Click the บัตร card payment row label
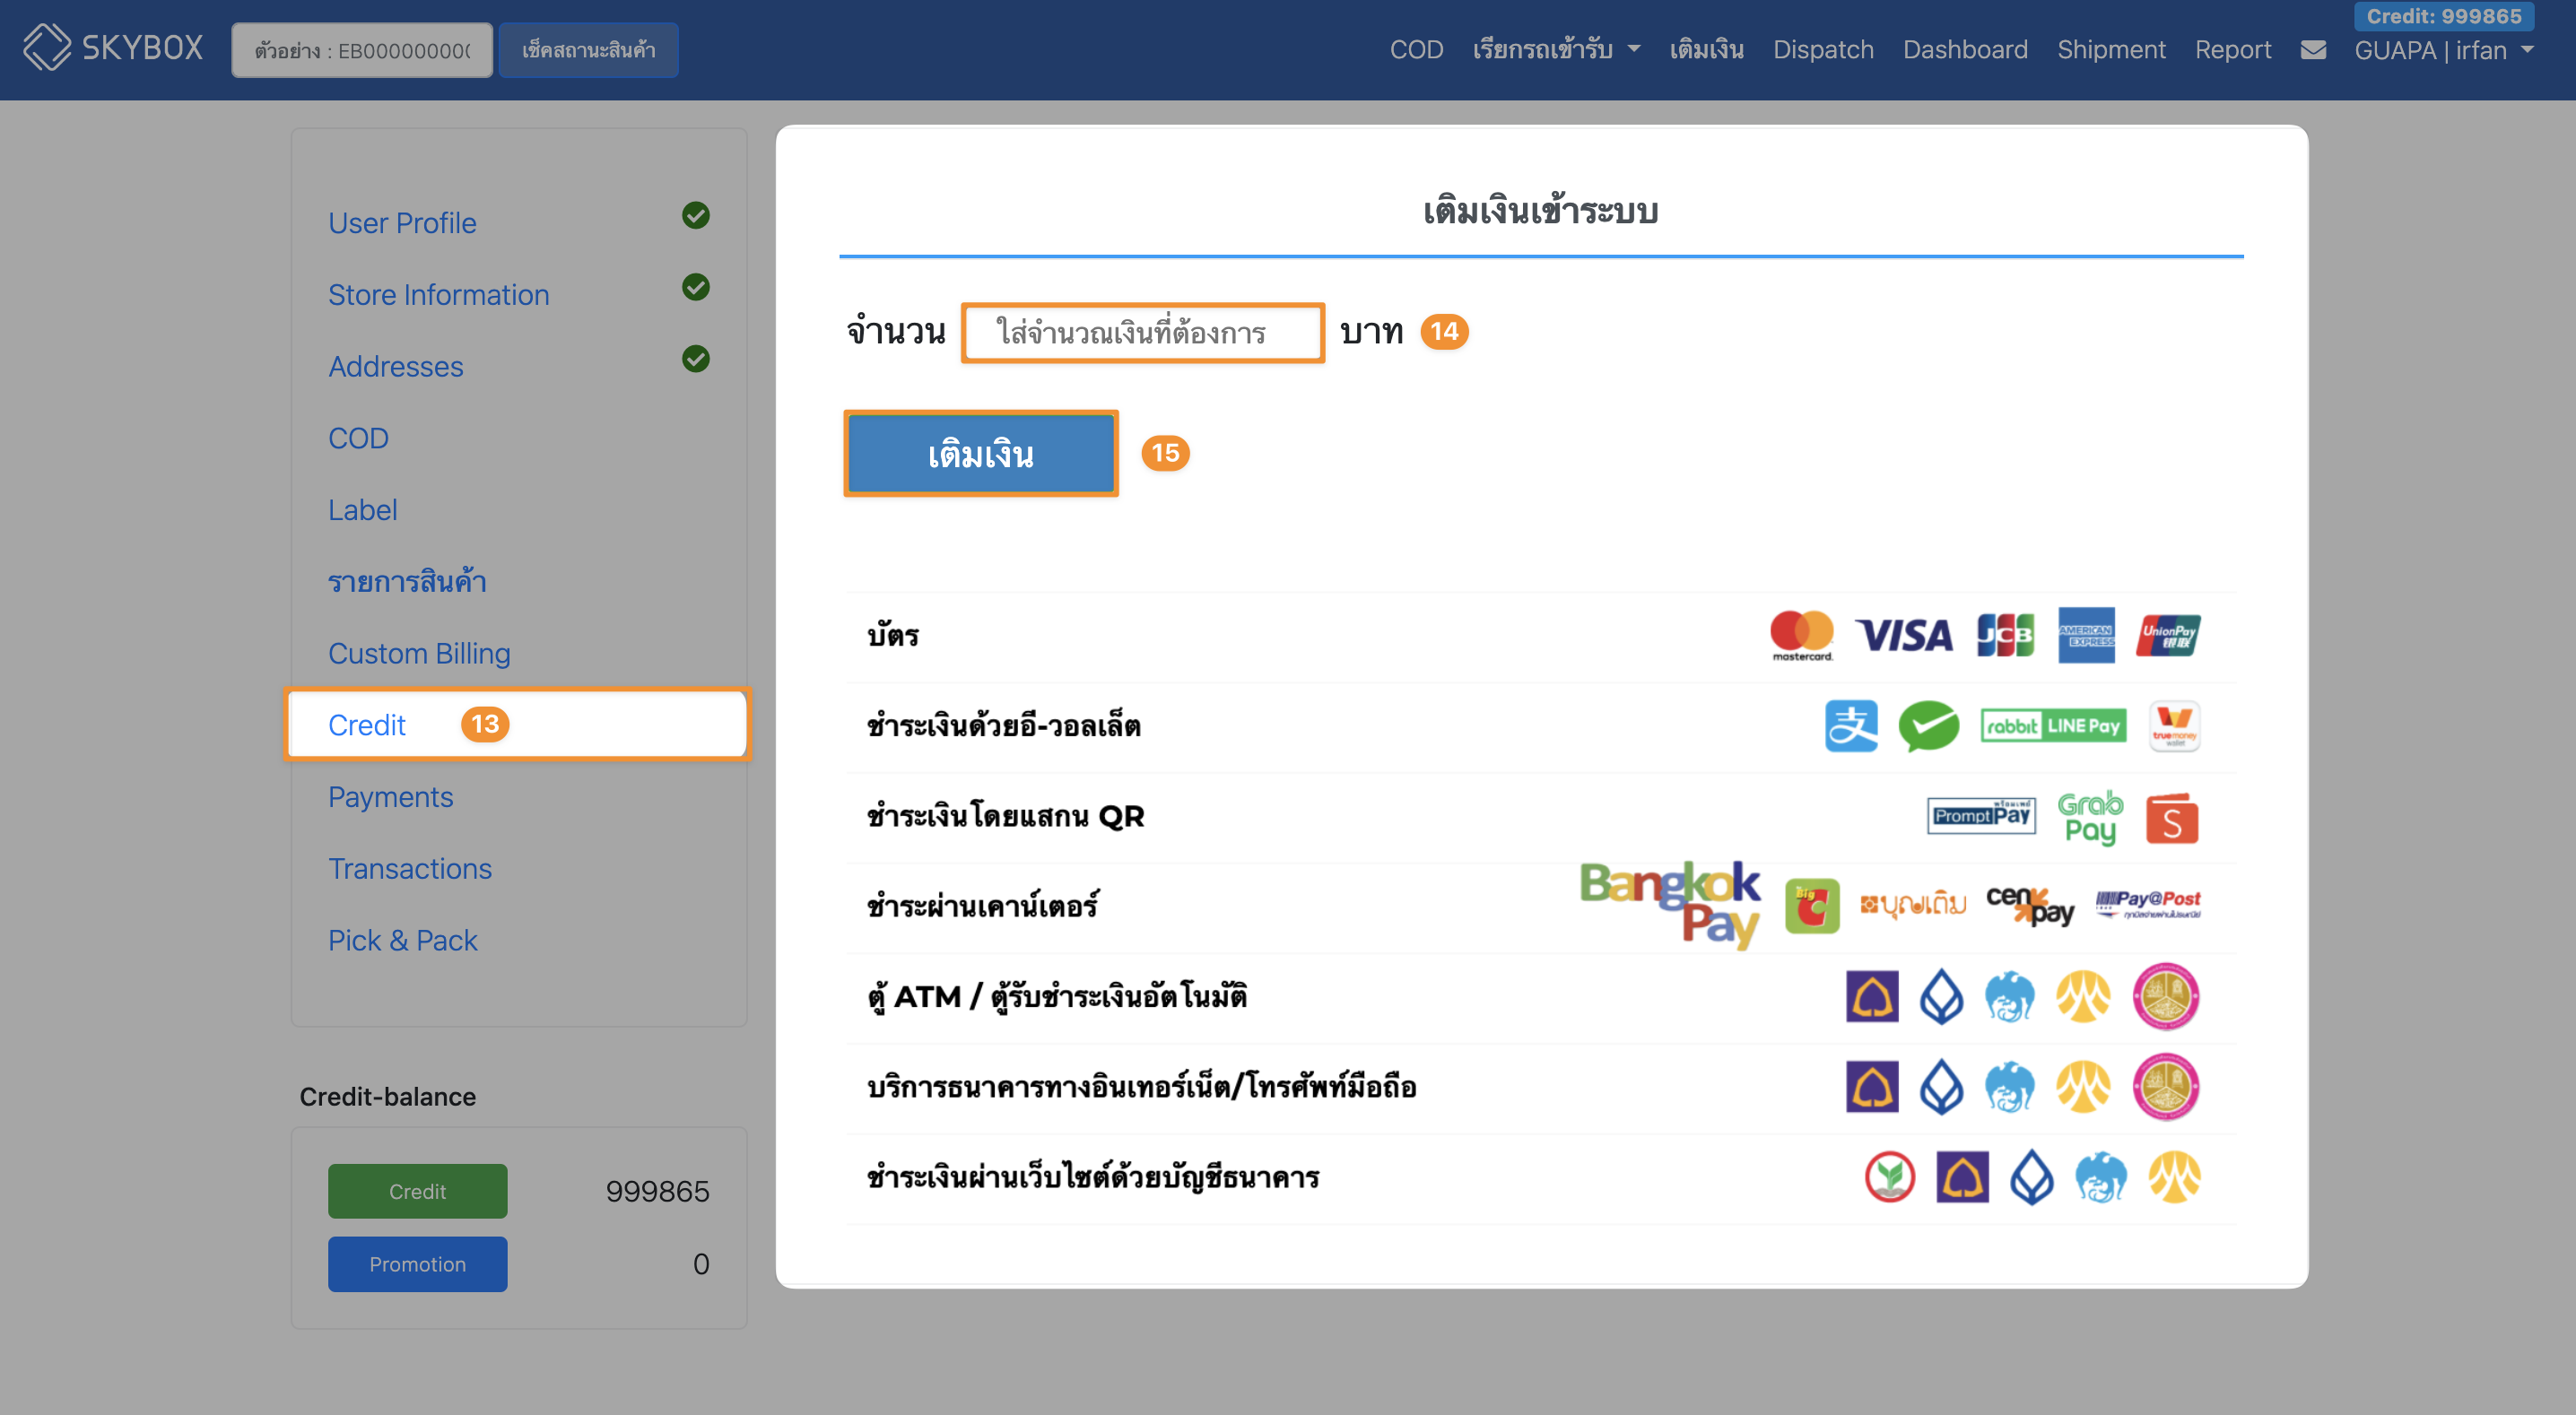The height and width of the screenshot is (1415, 2576). tap(892, 634)
